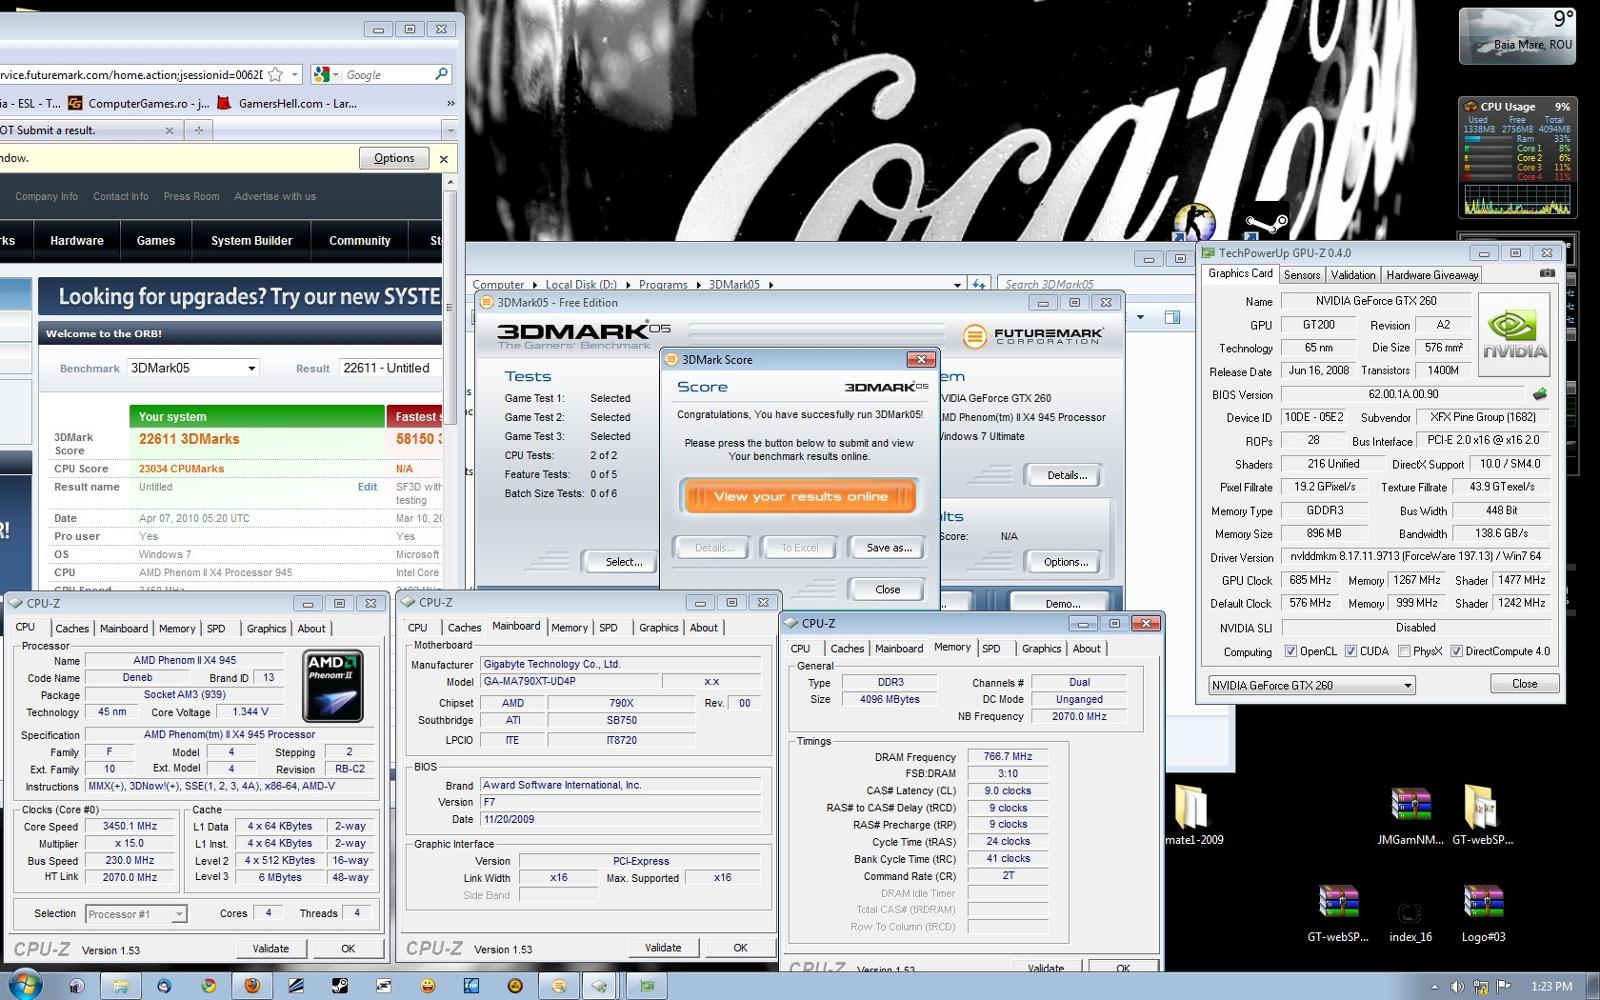Bookmark the page with the star icon
The image size is (1600, 1000).
coord(275,74)
